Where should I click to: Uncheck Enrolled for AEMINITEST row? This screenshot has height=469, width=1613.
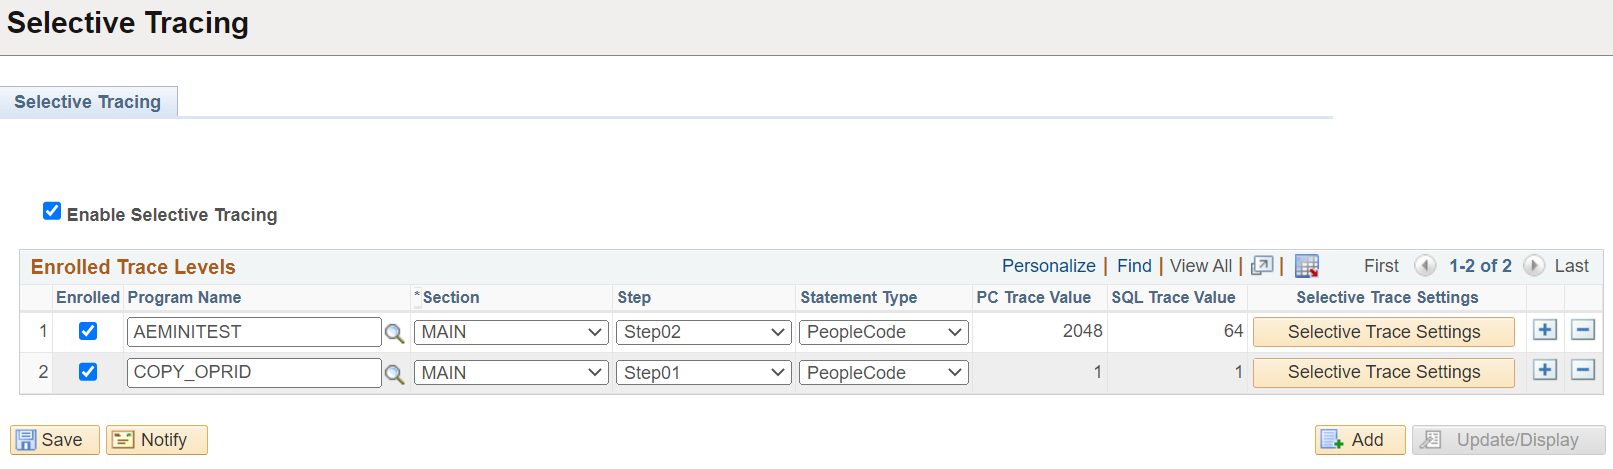tap(88, 331)
